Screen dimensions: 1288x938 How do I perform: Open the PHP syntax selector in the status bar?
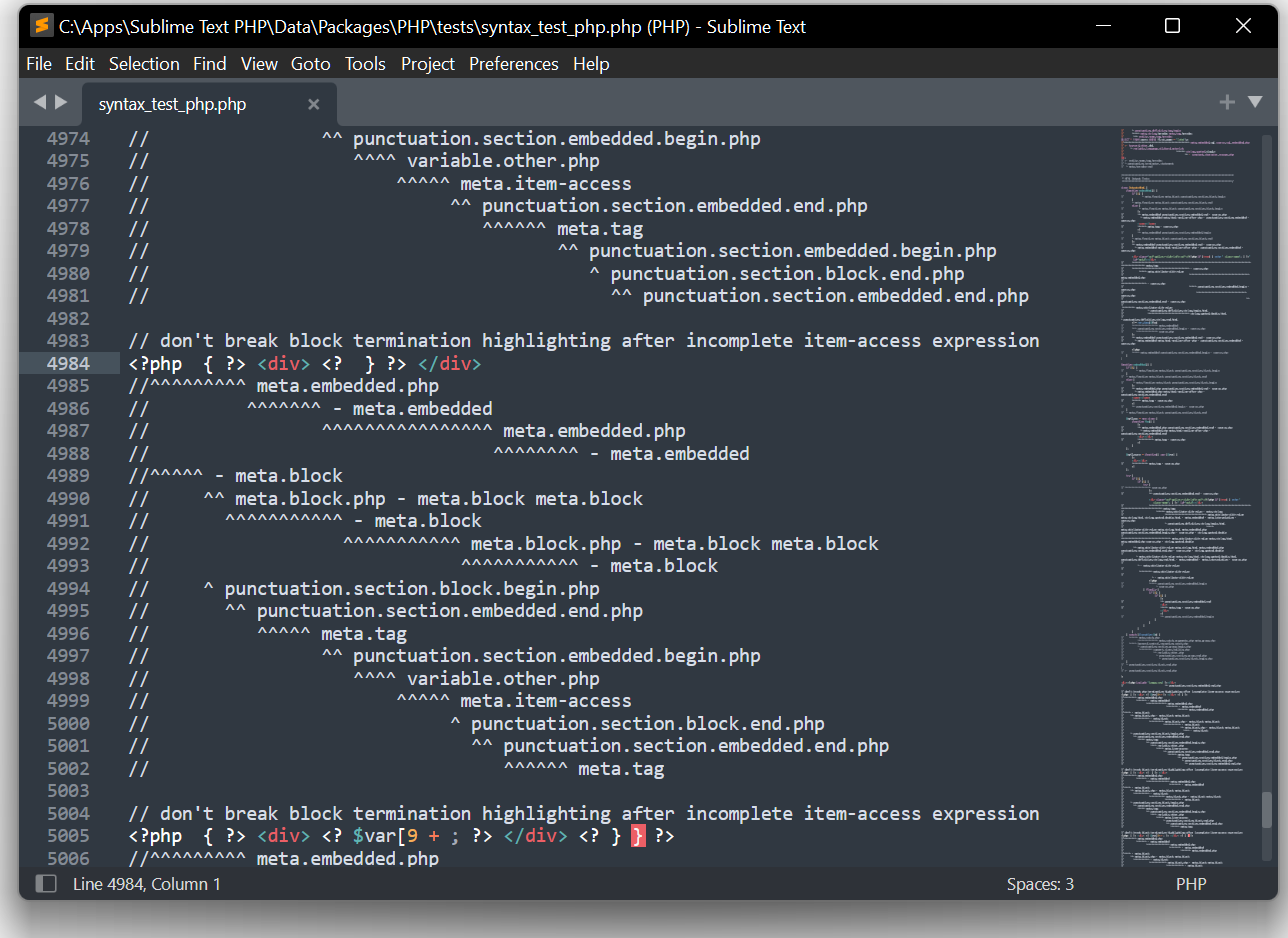tap(1191, 883)
